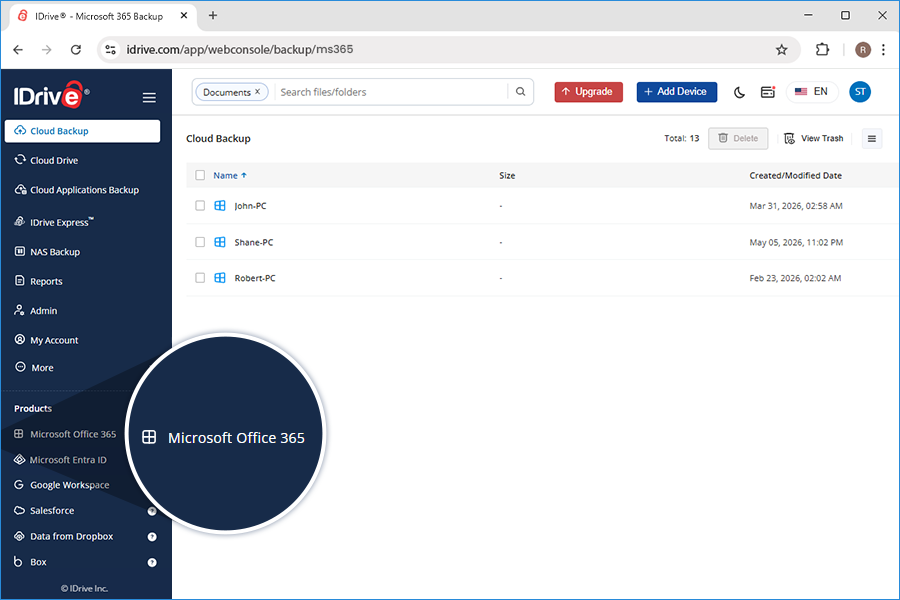Viewport: 900px width, 600px height.
Task: Open My Account in sidebar
Action: [46, 340]
